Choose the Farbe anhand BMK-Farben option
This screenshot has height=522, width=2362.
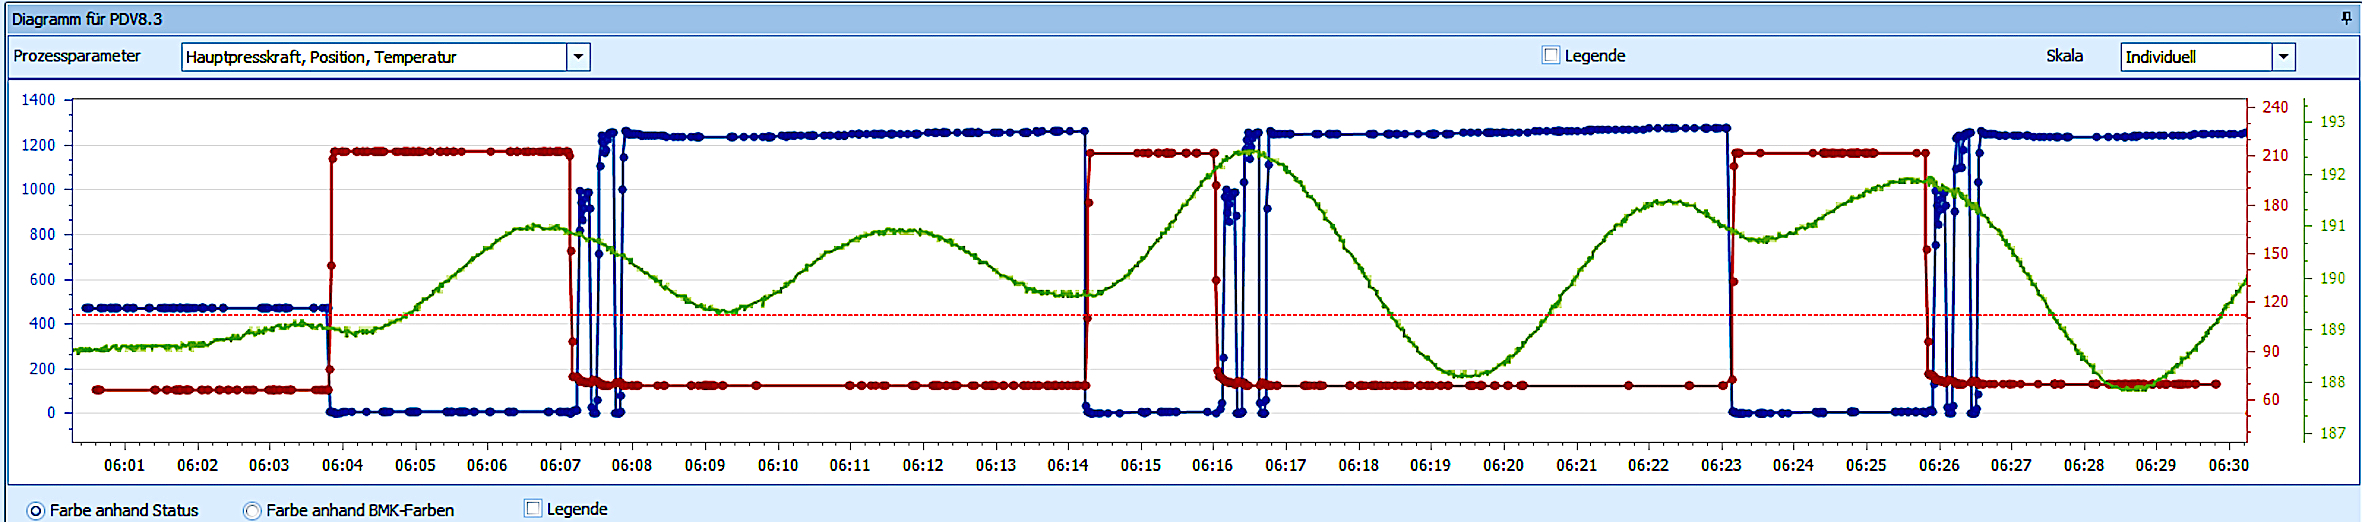252,511
